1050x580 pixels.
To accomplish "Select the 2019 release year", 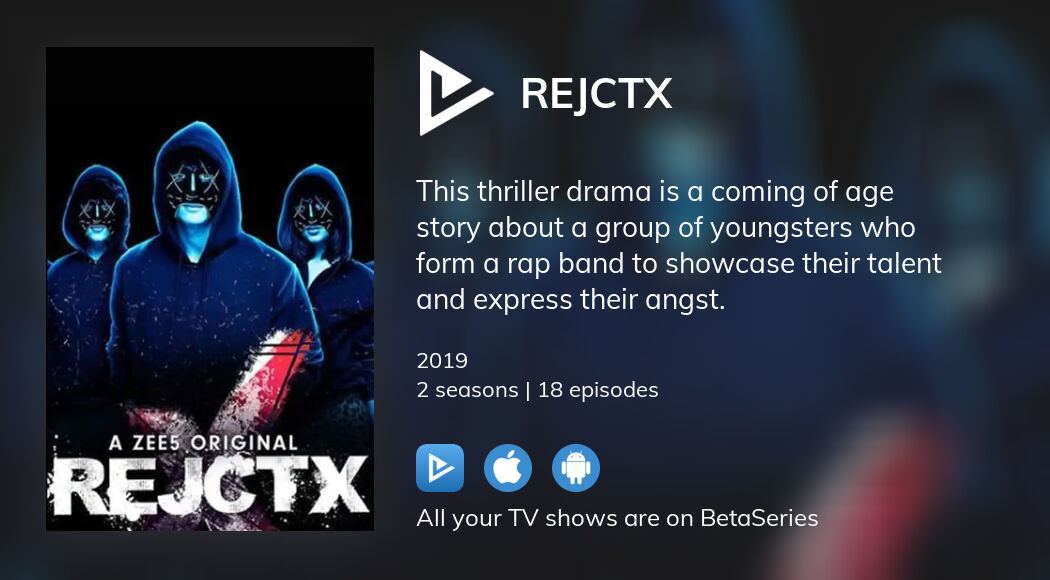I will pyautogui.click(x=442, y=361).
